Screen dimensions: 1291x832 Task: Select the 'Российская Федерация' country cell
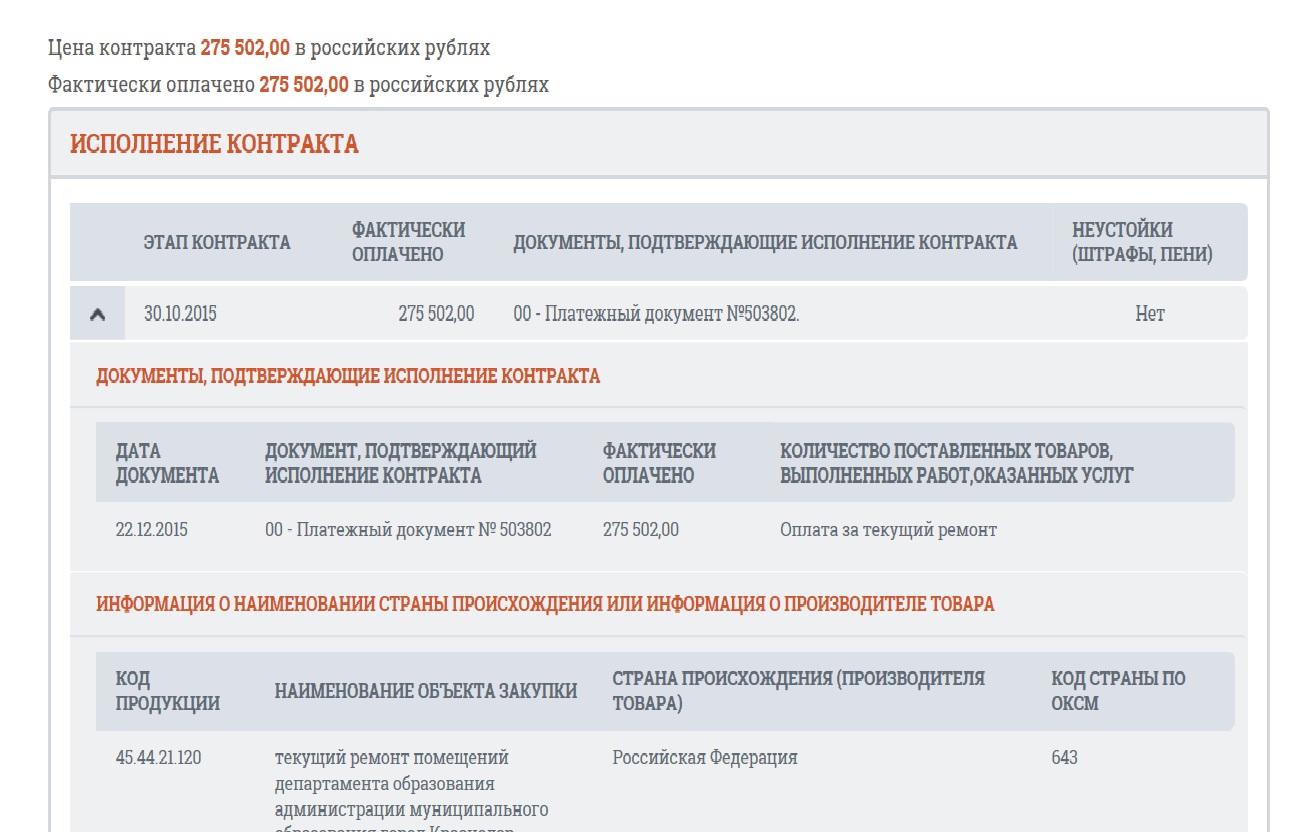(x=705, y=758)
